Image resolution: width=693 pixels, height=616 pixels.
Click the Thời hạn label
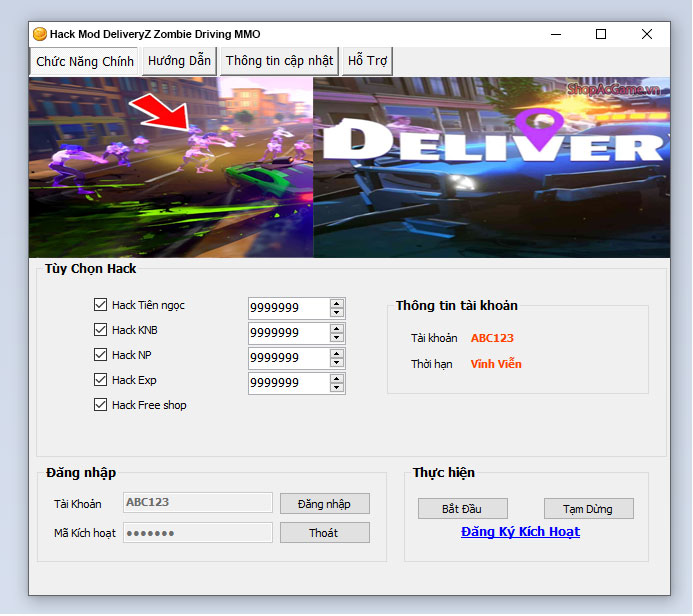point(431,365)
